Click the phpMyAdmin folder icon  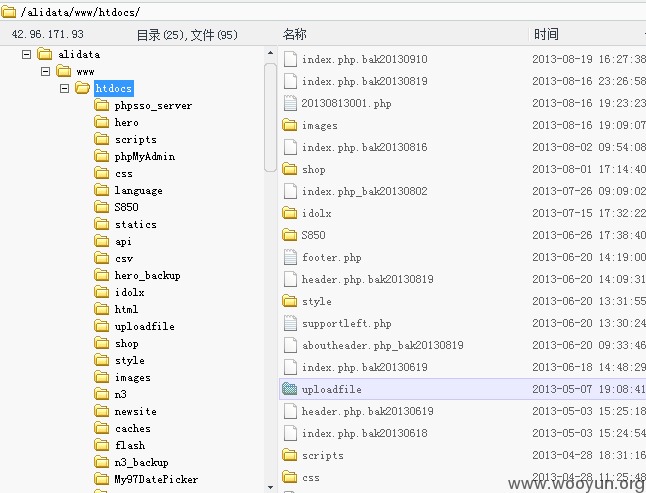(101, 156)
